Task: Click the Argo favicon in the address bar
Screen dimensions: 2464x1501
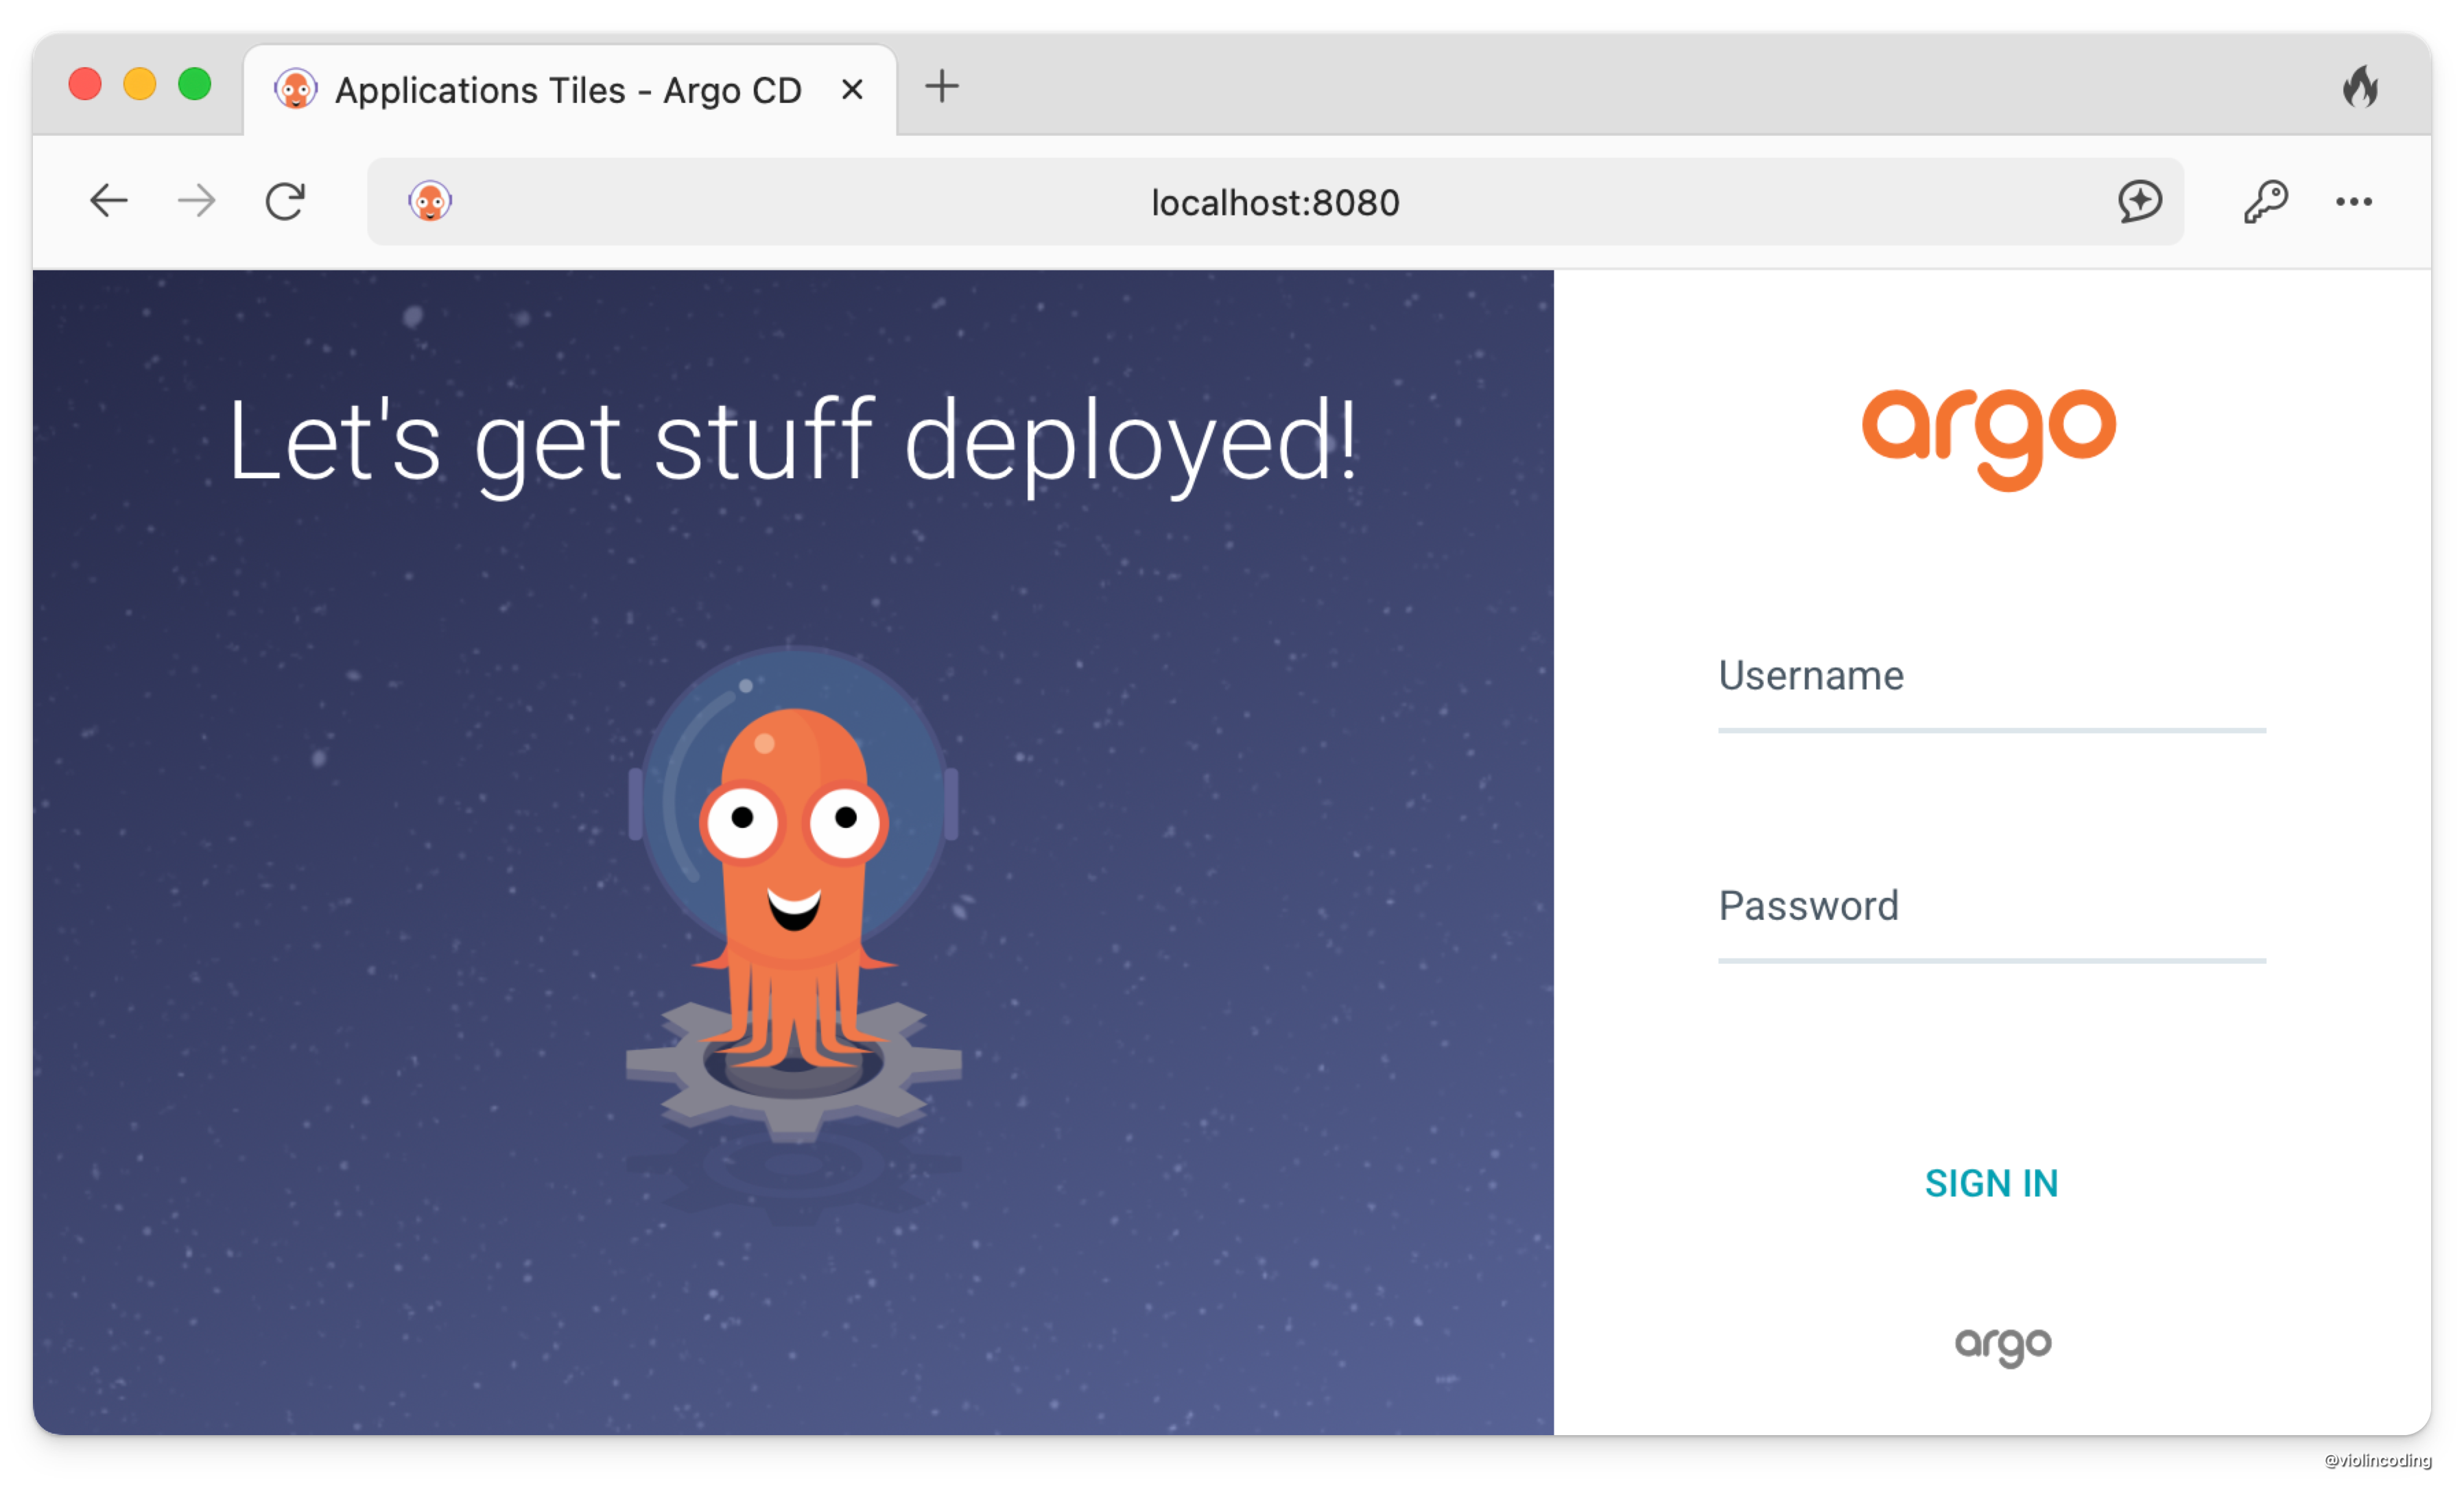Action: (x=430, y=201)
